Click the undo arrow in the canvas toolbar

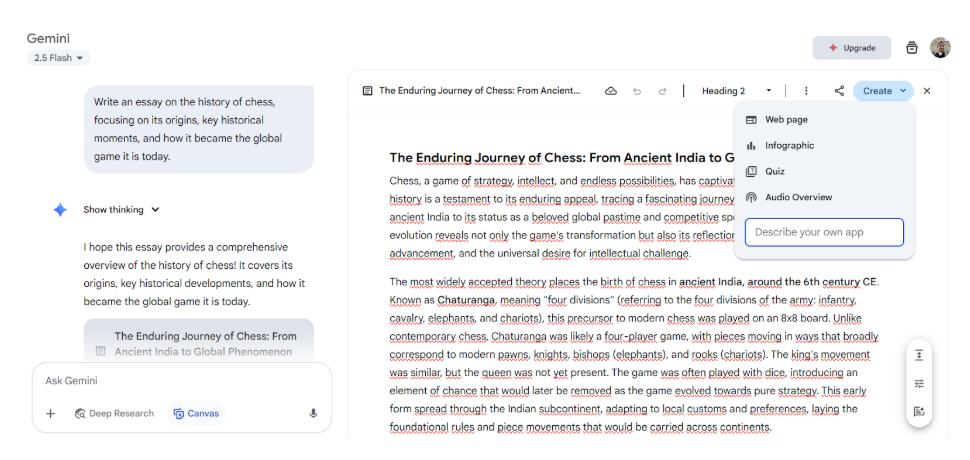point(637,91)
